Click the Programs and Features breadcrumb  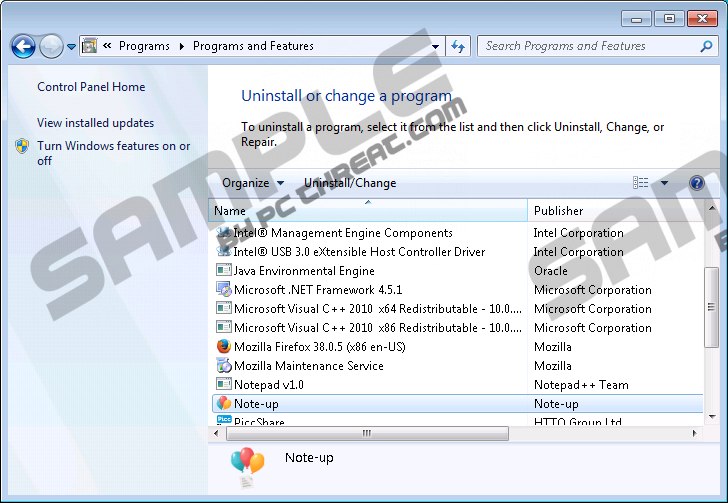(253, 46)
